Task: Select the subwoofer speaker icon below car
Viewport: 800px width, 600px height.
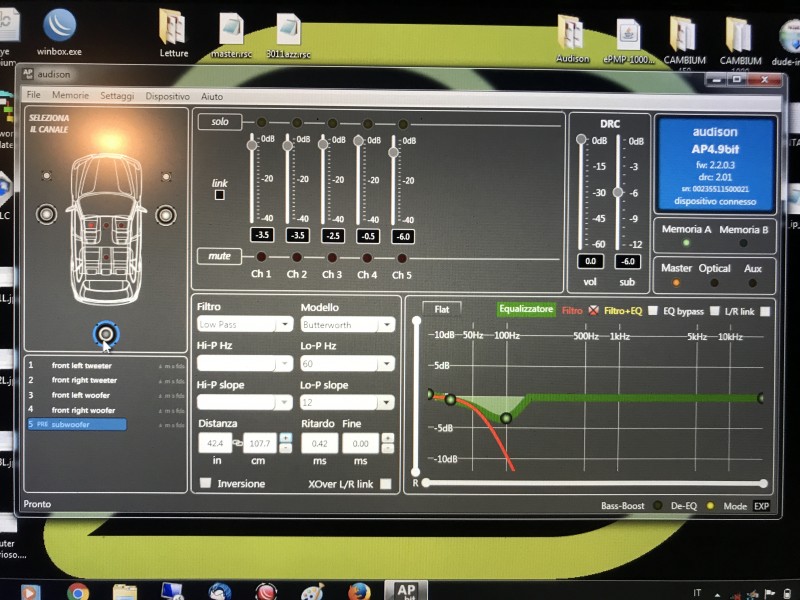Action: click(x=106, y=334)
